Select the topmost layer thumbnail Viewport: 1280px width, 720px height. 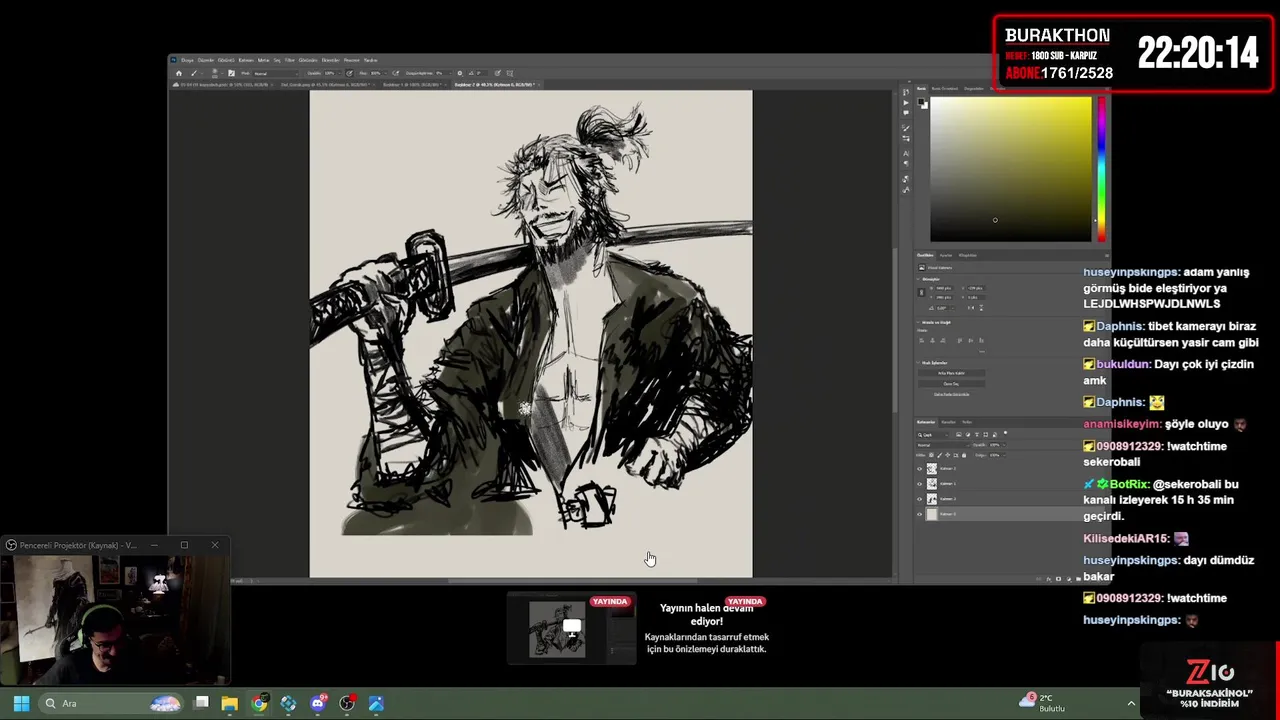click(x=932, y=469)
